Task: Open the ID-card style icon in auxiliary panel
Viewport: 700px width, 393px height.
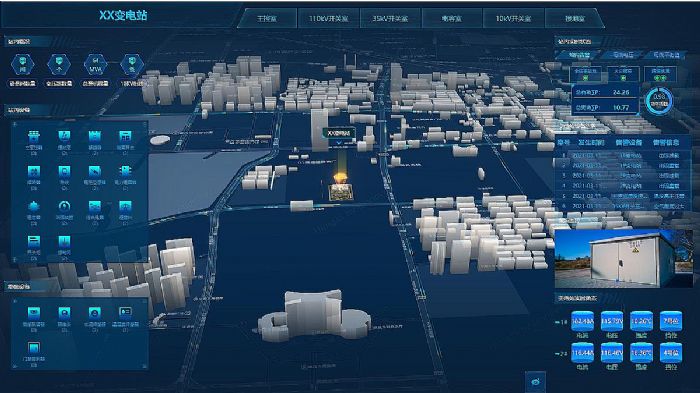Action: tap(125, 312)
